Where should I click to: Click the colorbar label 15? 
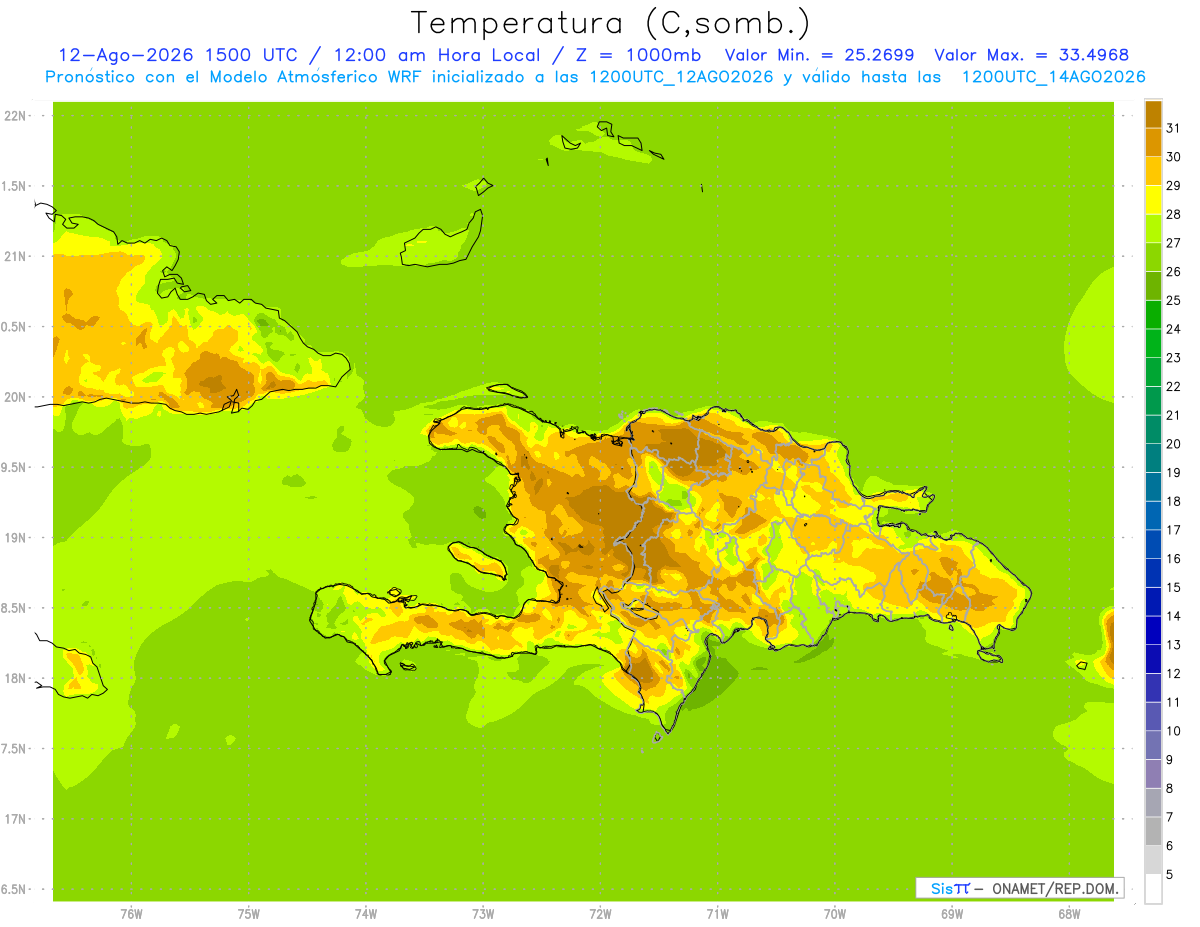[1173, 587]
